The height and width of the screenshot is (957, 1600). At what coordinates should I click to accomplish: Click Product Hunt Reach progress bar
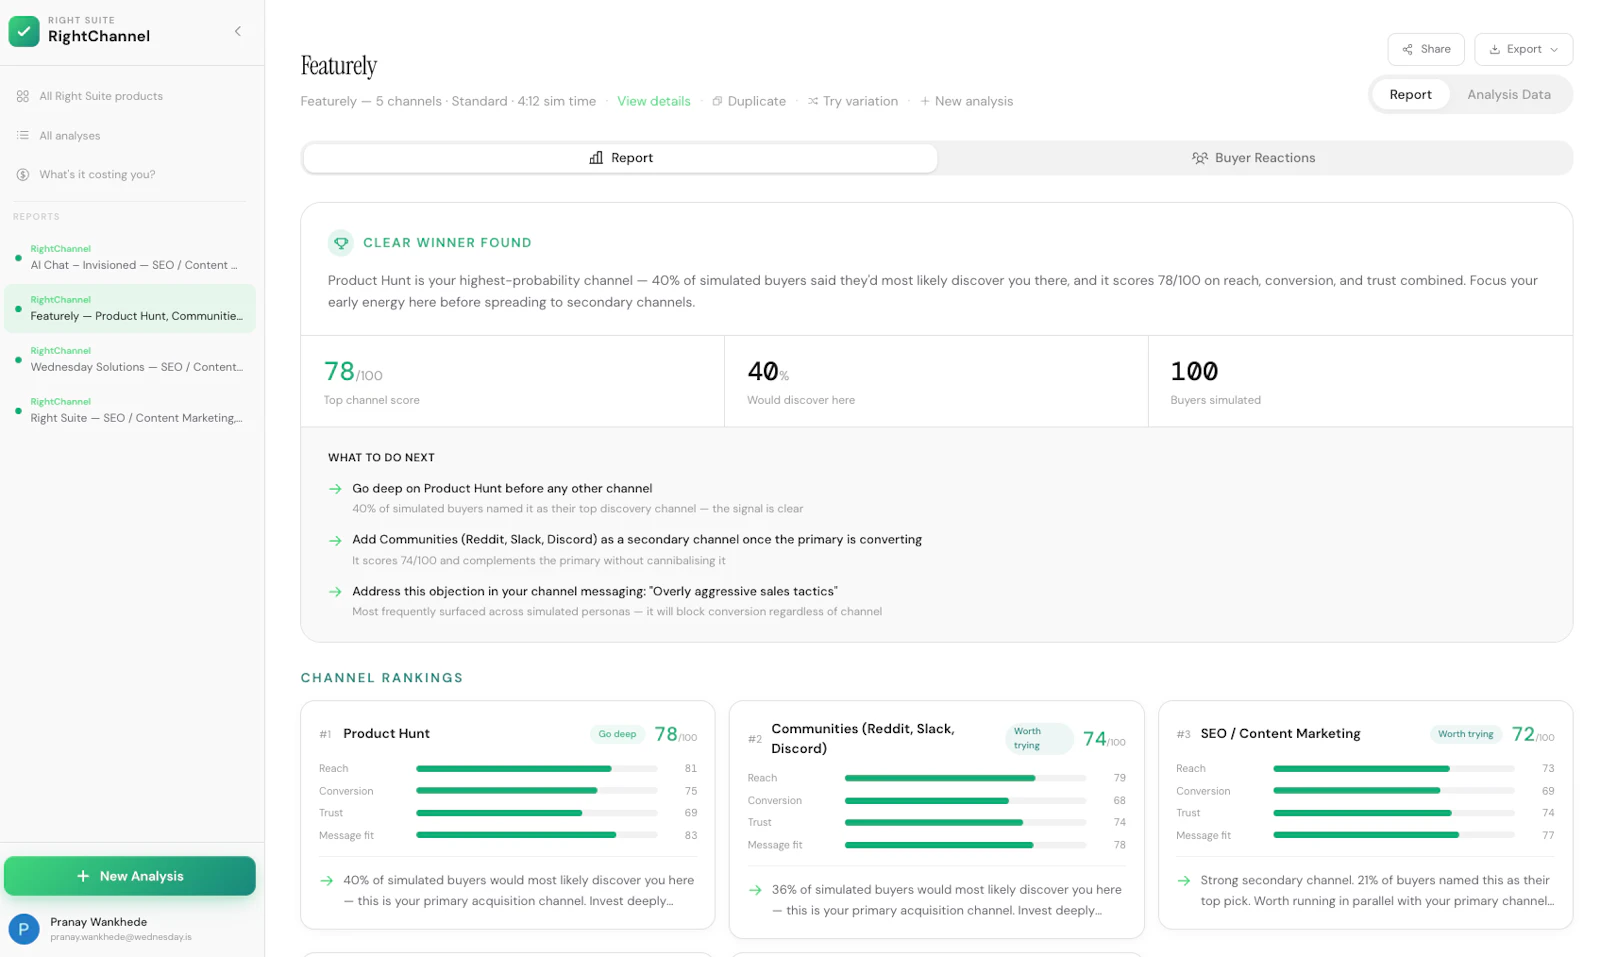tap(537, 769)
